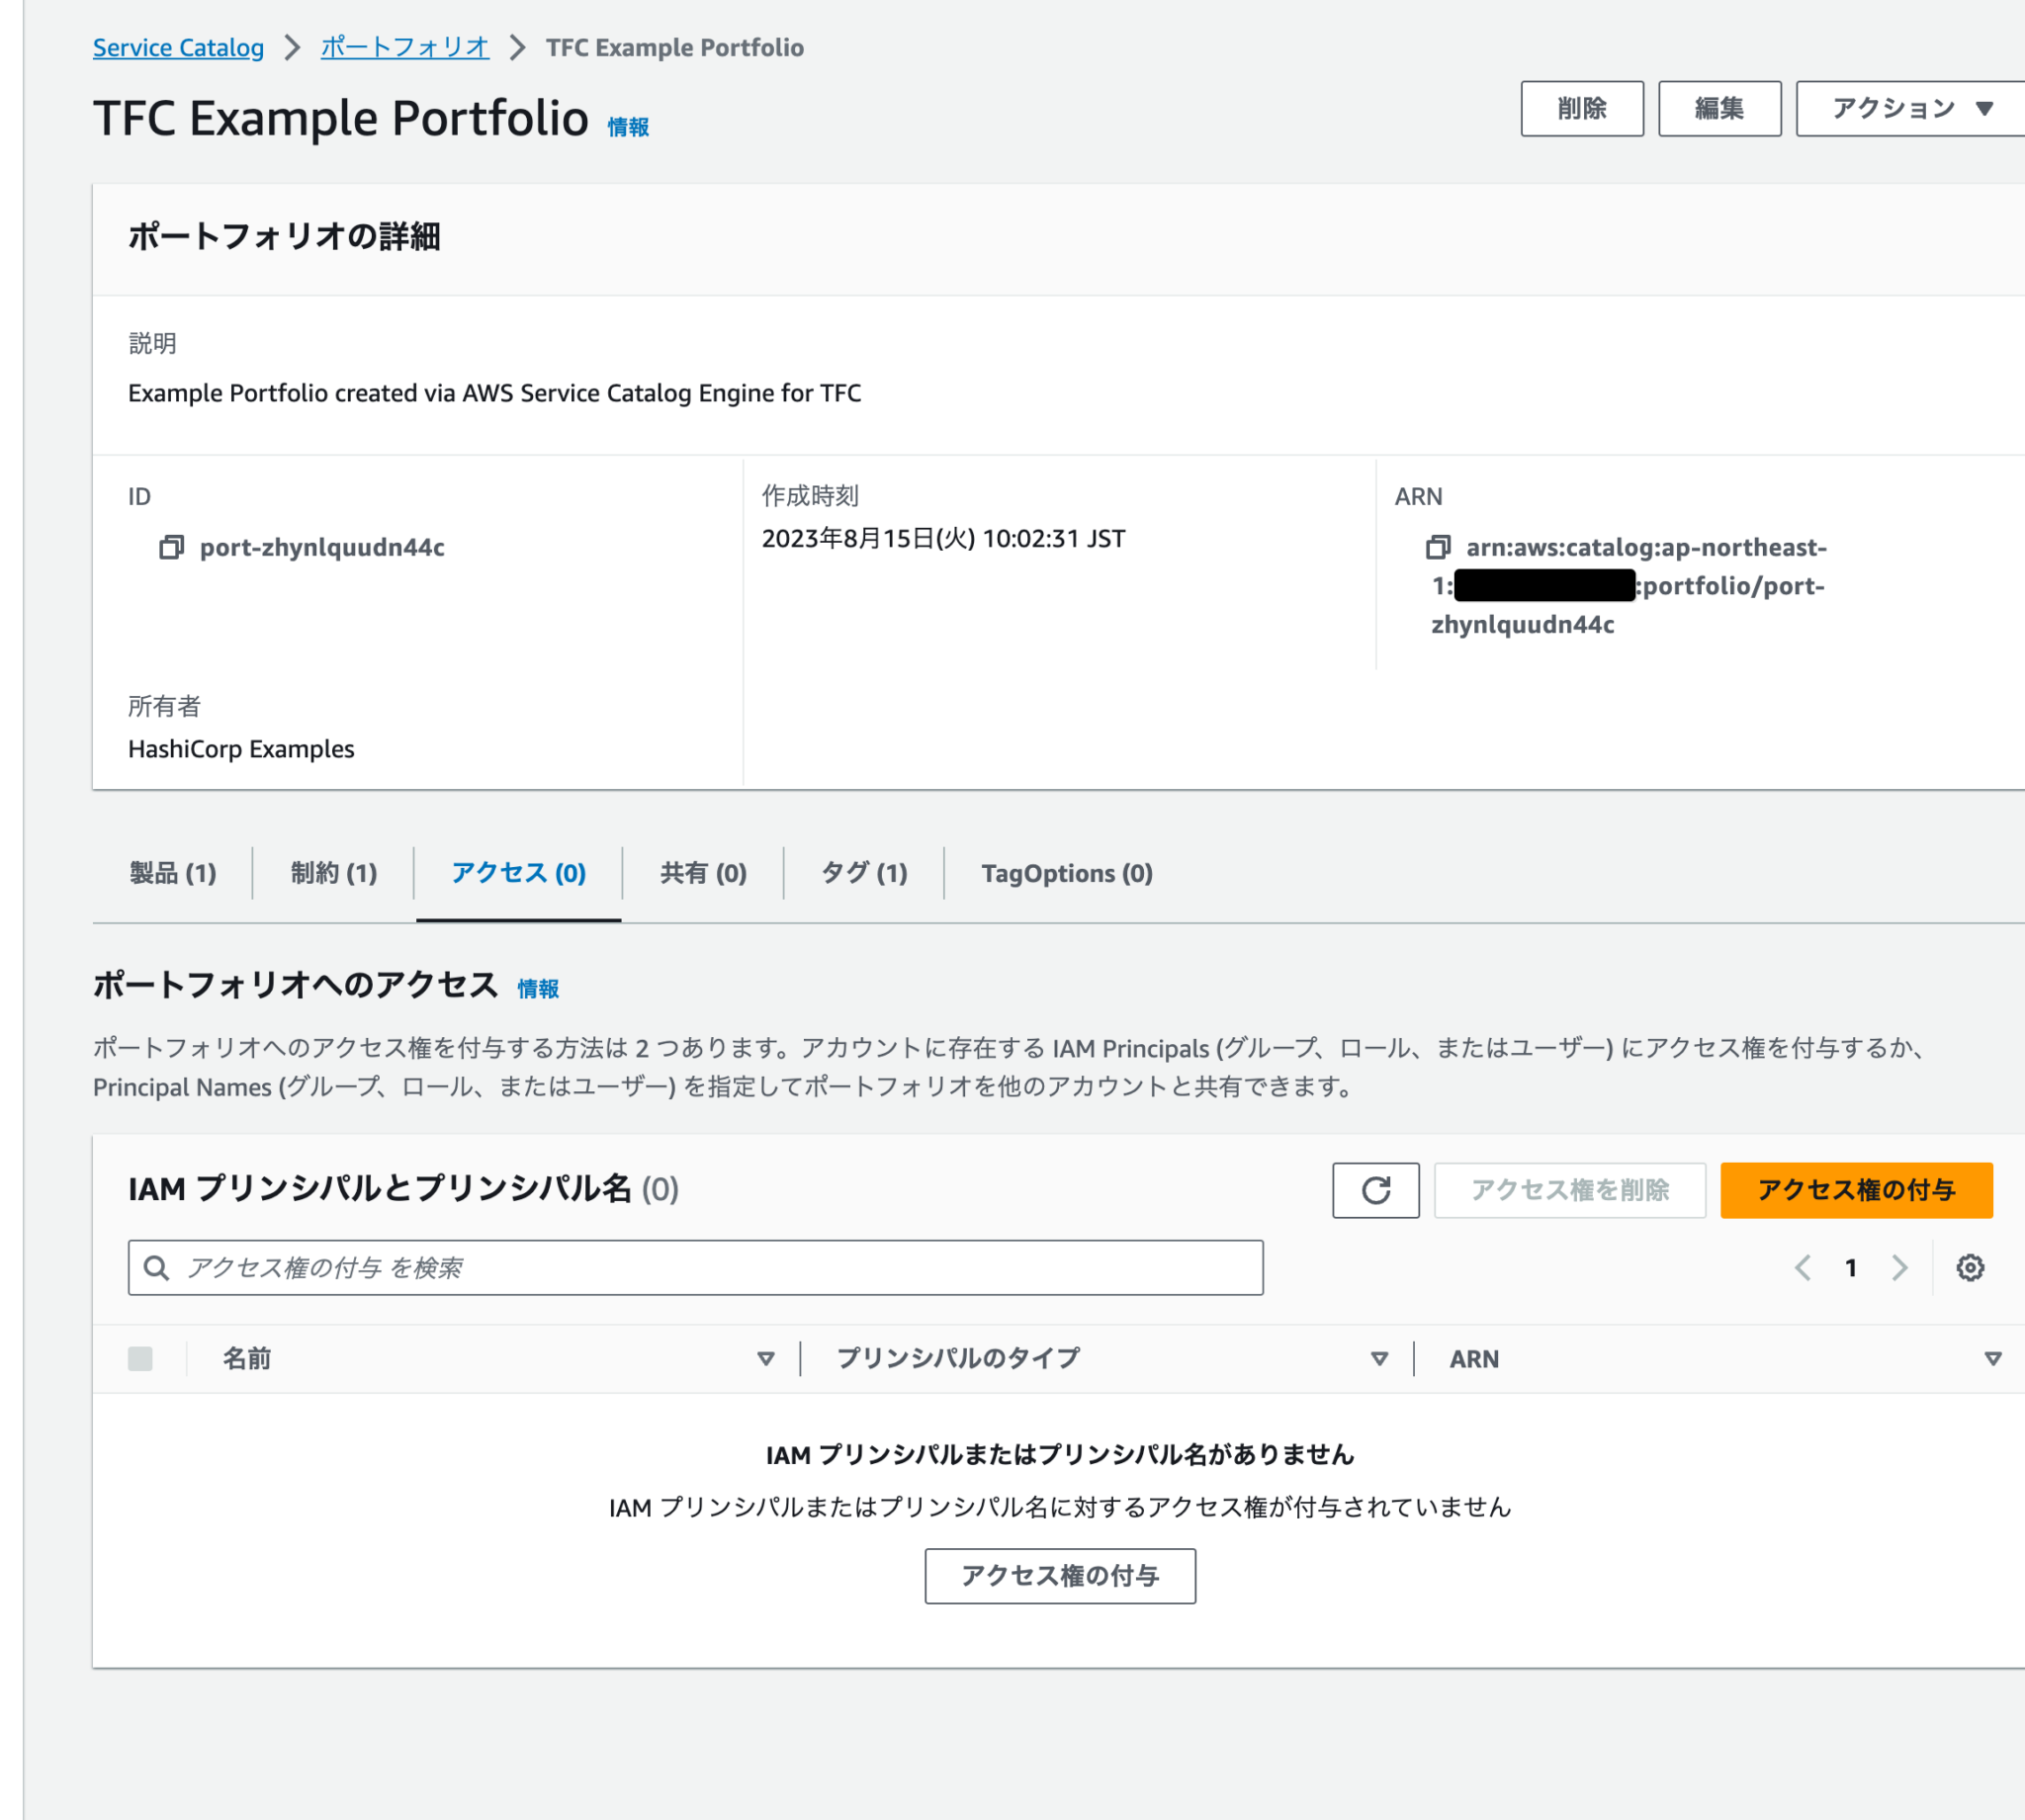
Task: Click the アクセス権の付与 を検索 search field
Action: (x=695, y=1268)
